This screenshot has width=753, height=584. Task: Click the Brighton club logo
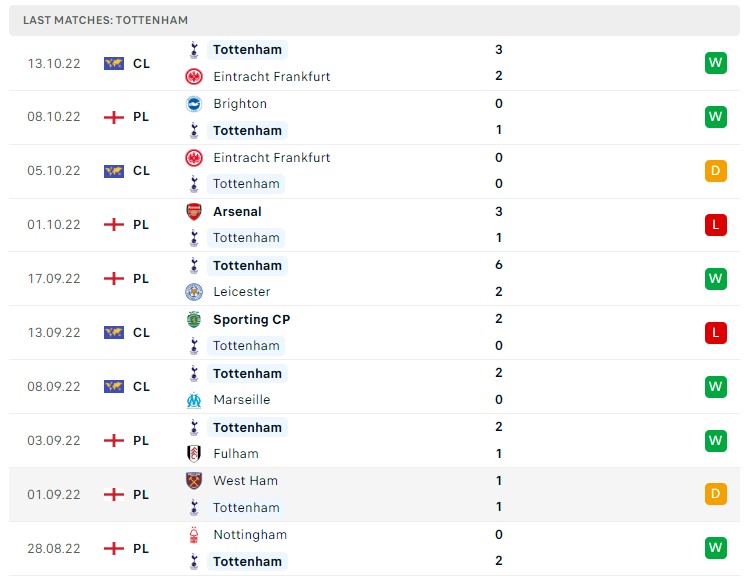click(x=194, y=104)
